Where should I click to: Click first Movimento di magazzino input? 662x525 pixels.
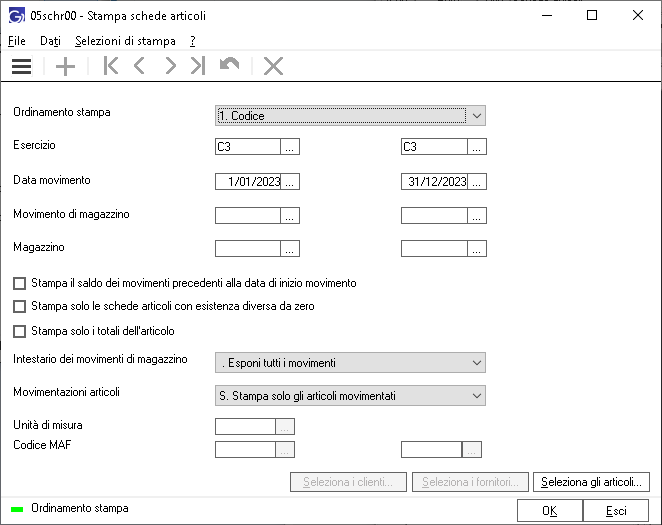pyautogui.click(x=248, y=215)
